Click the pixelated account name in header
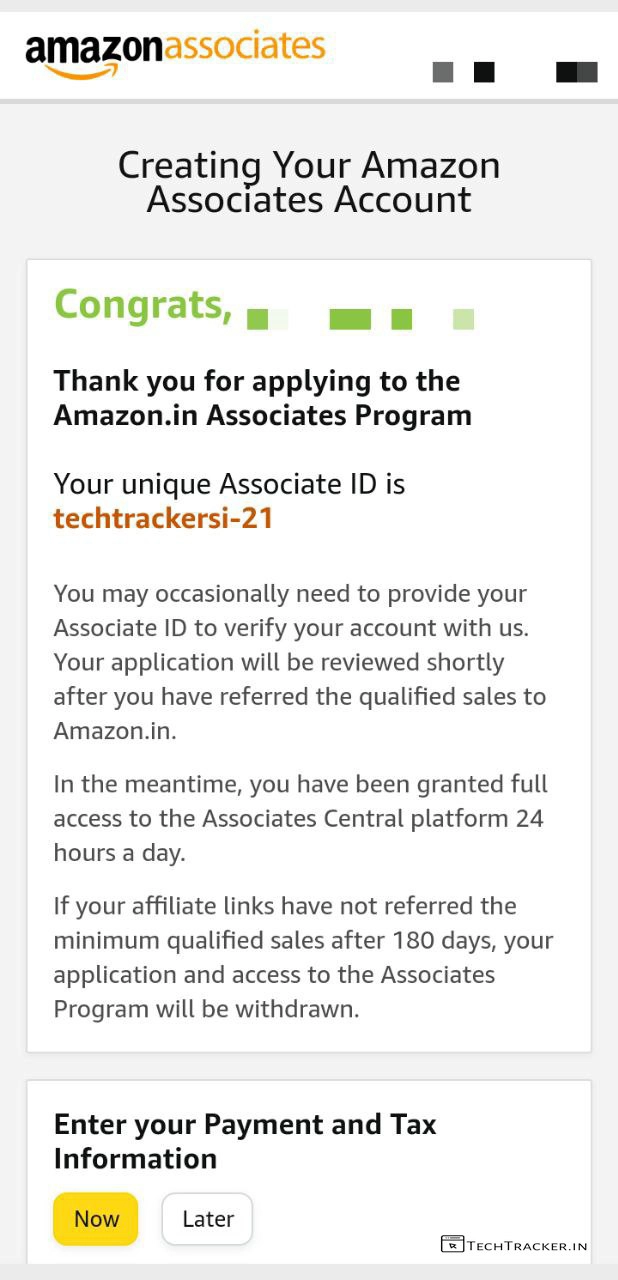 tap(515, 72)
